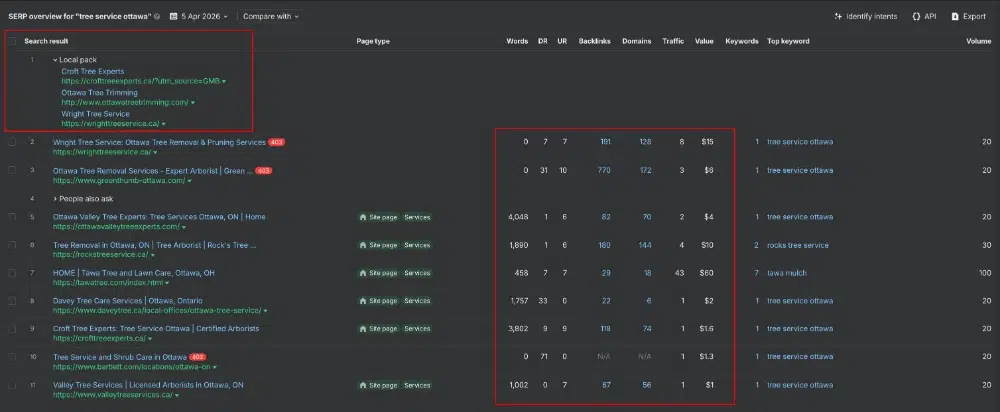
Task: Check the box for the Tawa Tree row
Action: [x=12, y=274]
